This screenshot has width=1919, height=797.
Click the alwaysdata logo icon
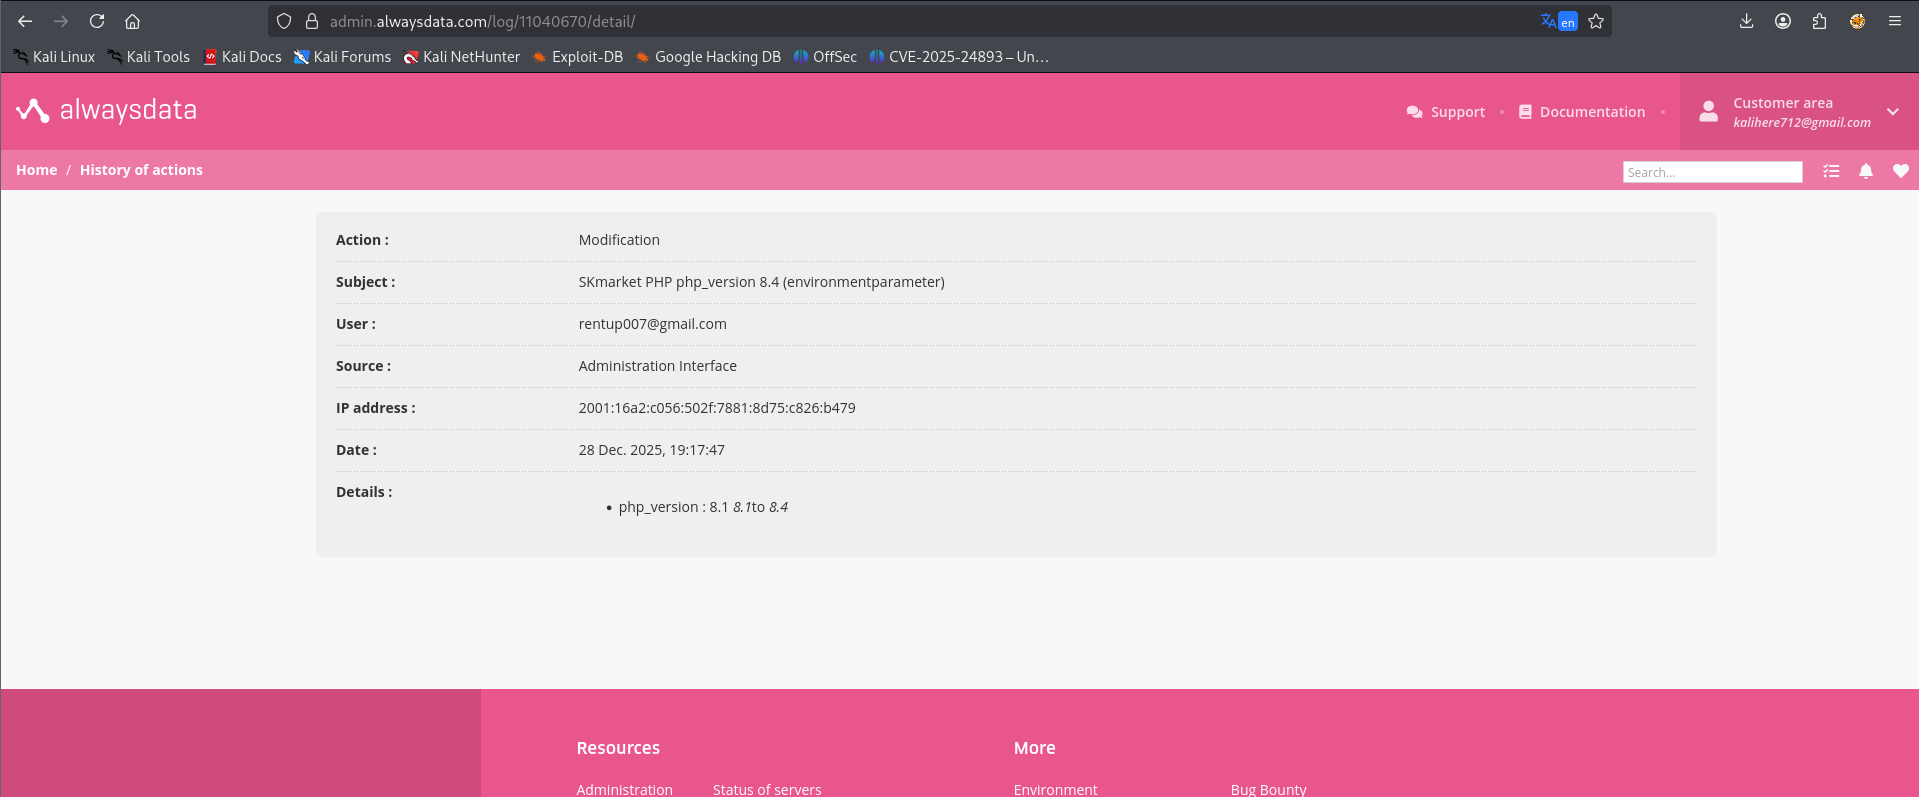click(32, 110)
